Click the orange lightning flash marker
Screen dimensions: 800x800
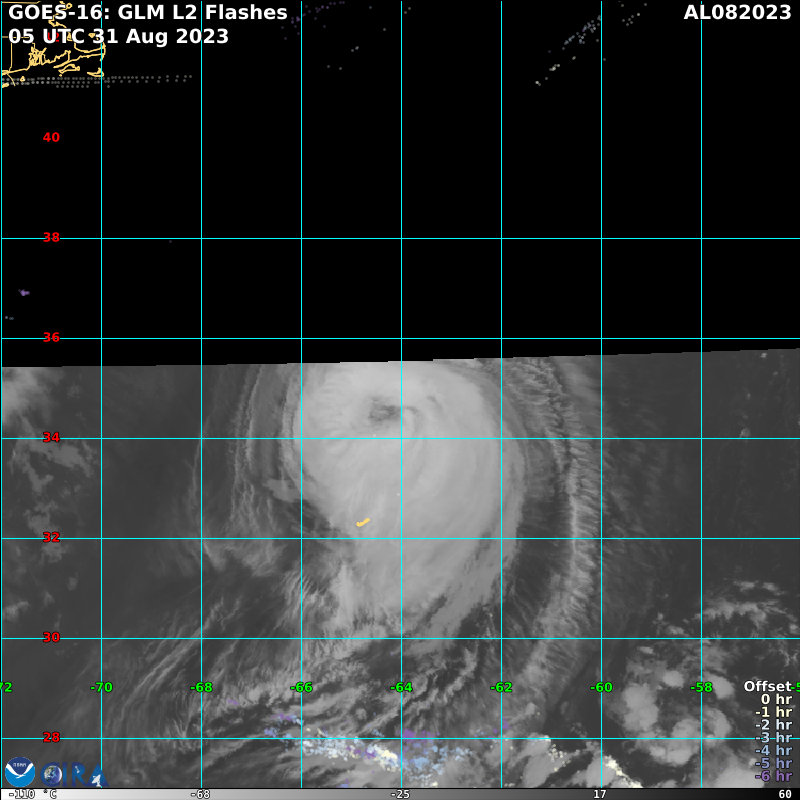[363, 522]
